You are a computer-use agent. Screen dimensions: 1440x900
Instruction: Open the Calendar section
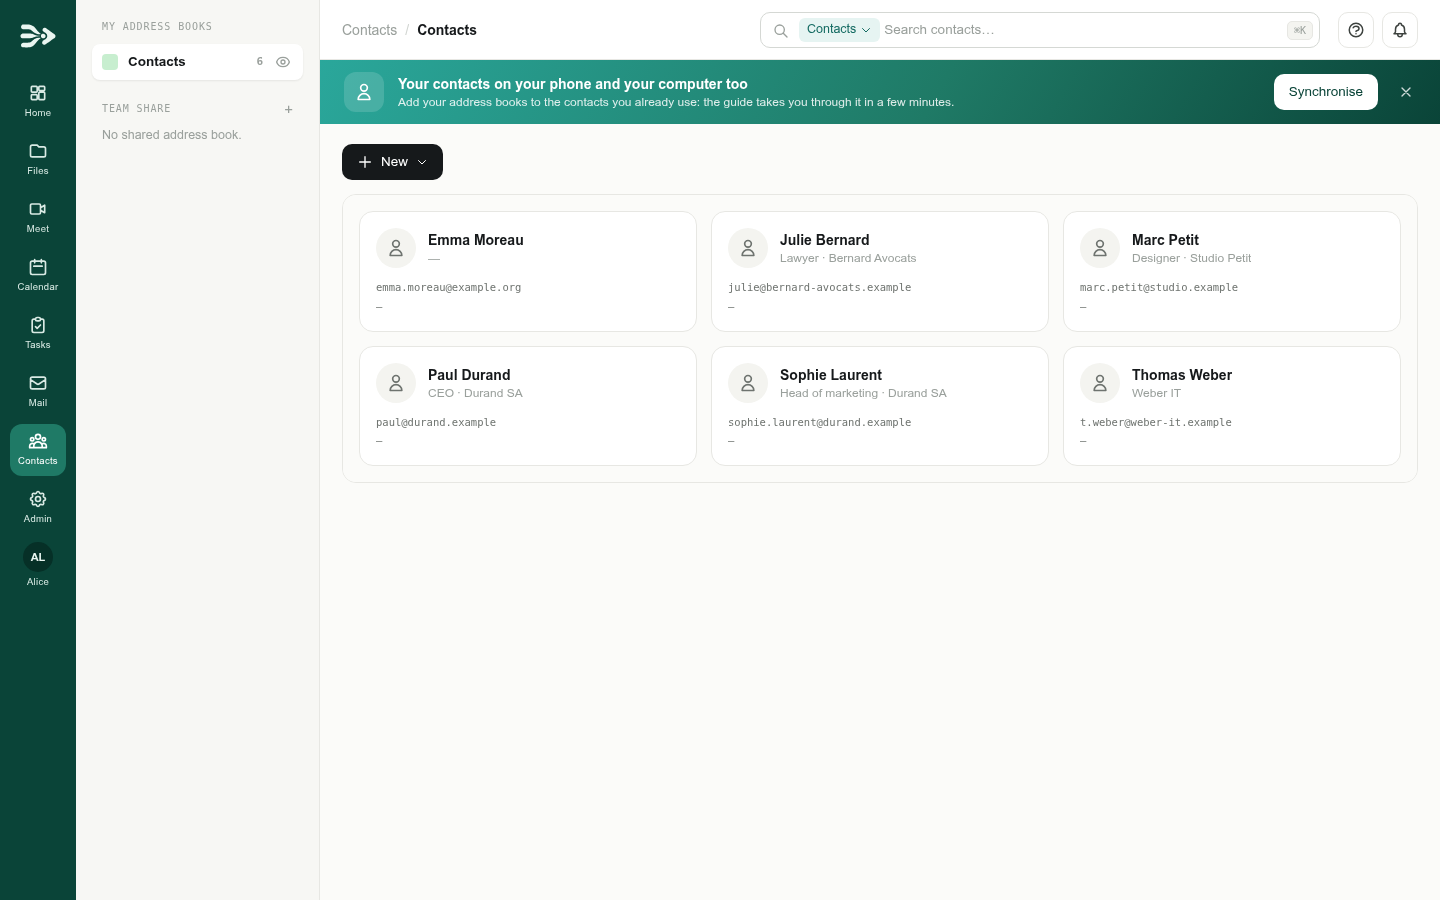pos(38,275)
